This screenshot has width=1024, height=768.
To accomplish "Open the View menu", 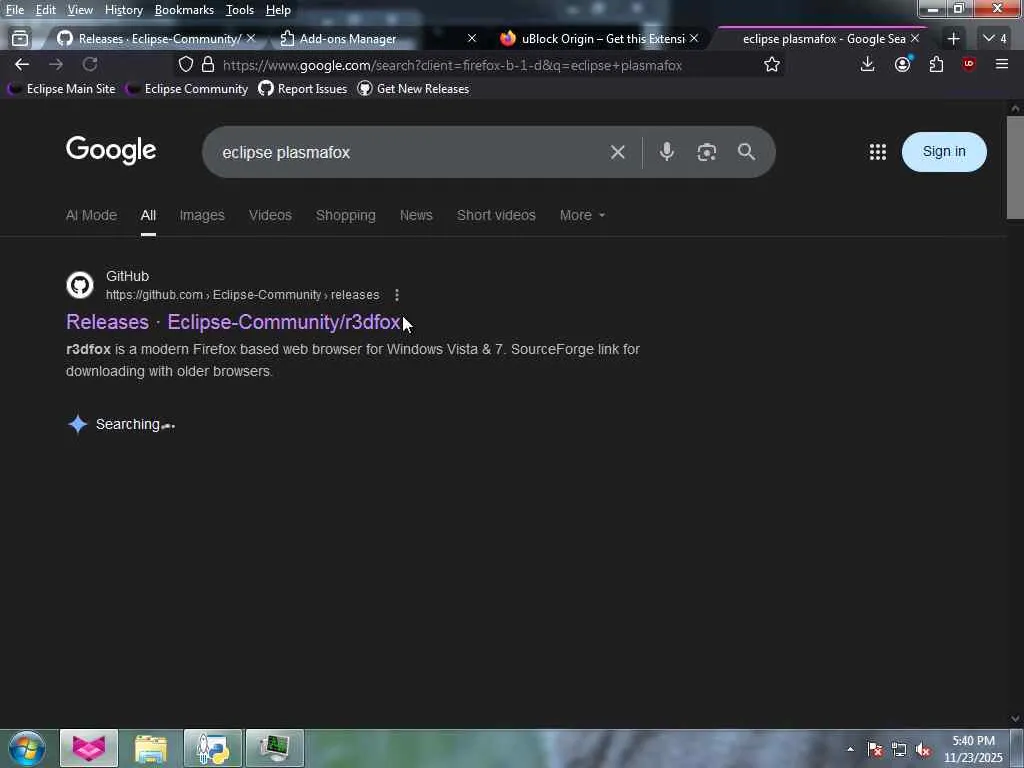I will 80,10.
